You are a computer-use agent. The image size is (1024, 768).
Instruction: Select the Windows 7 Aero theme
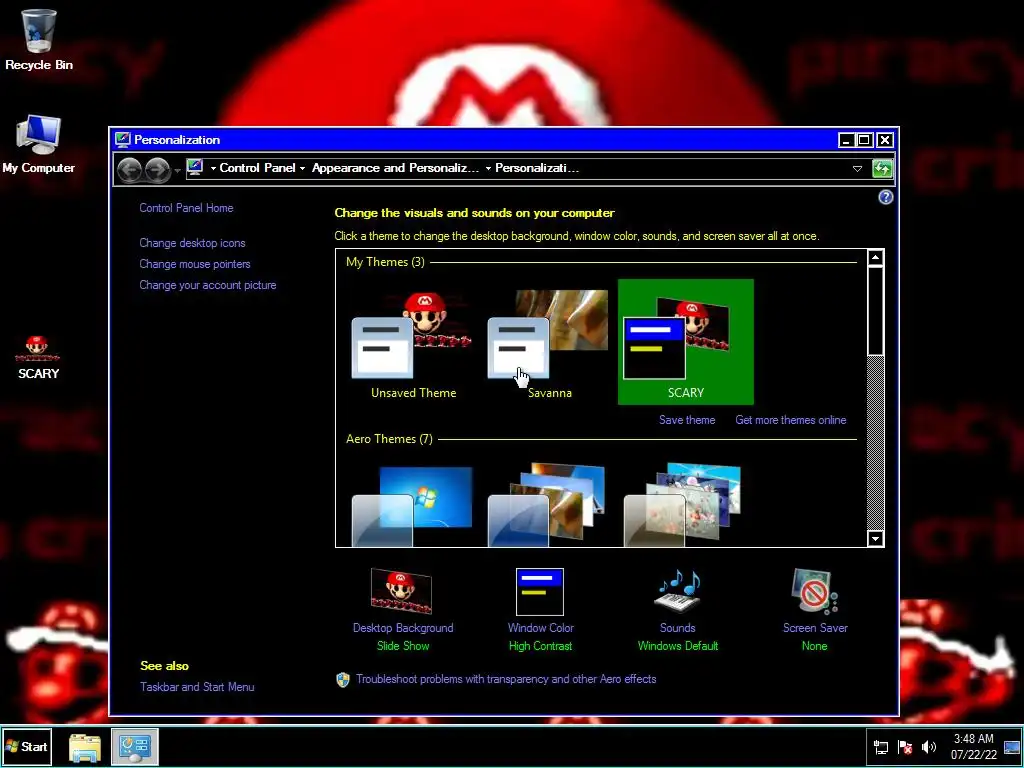tap(413, 504)
